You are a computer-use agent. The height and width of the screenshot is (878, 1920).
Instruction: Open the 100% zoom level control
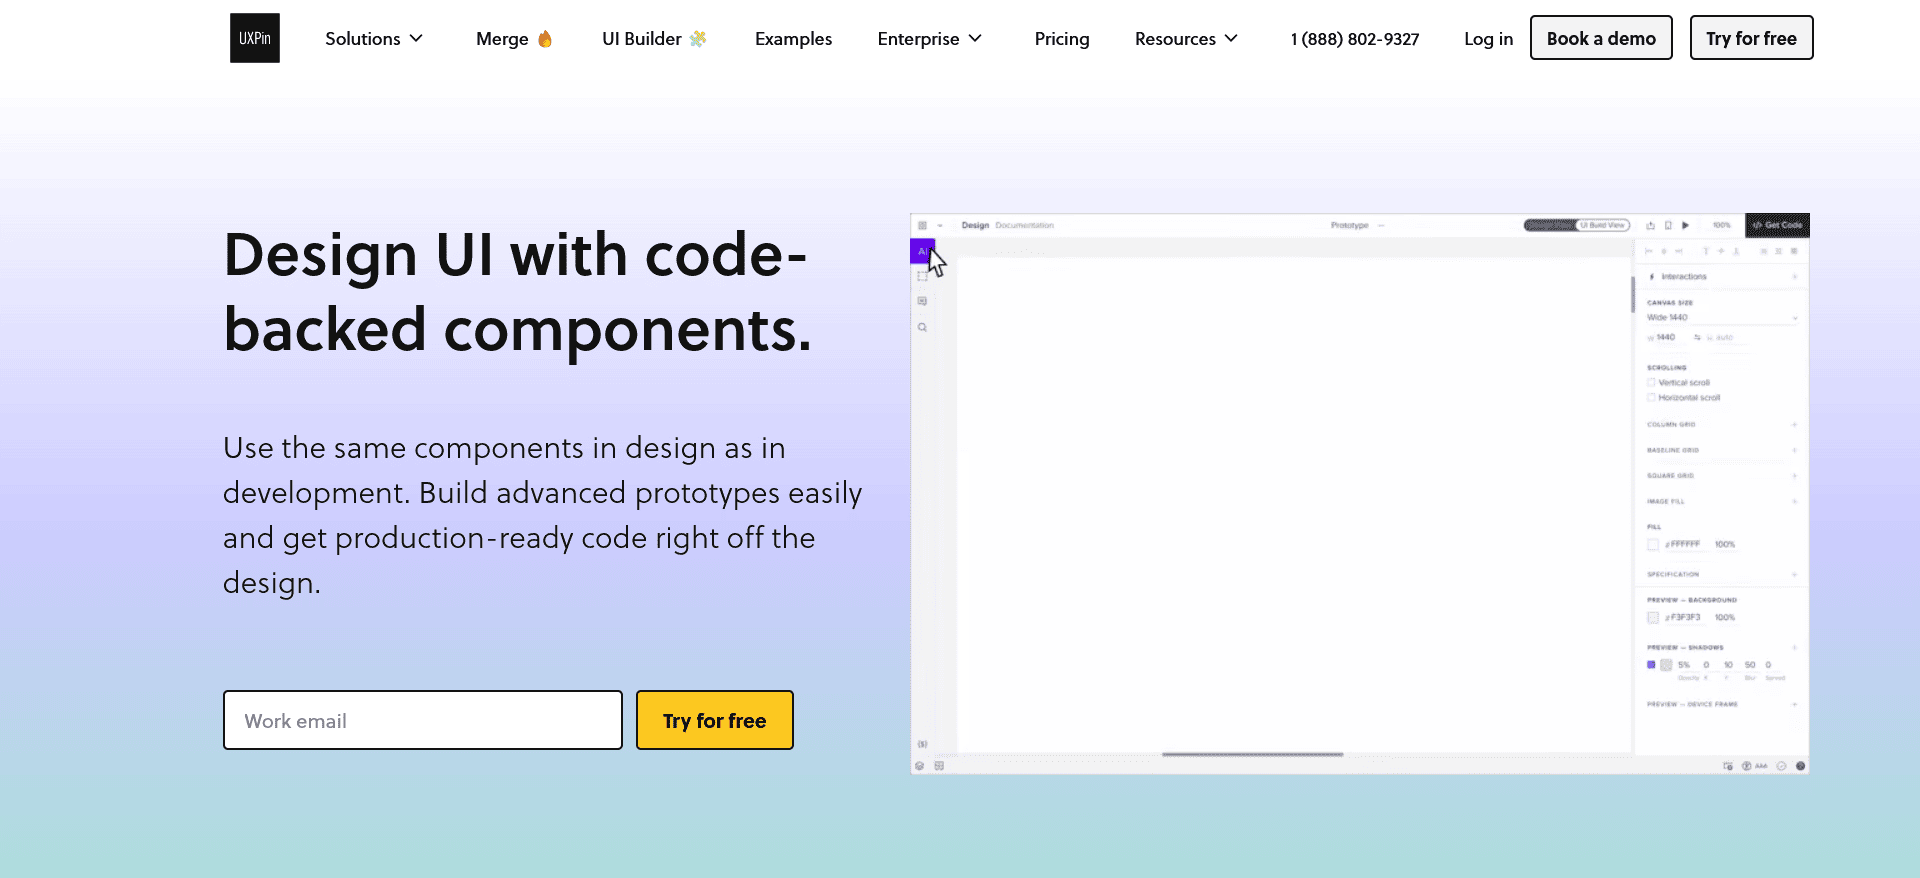(1722, 225)
